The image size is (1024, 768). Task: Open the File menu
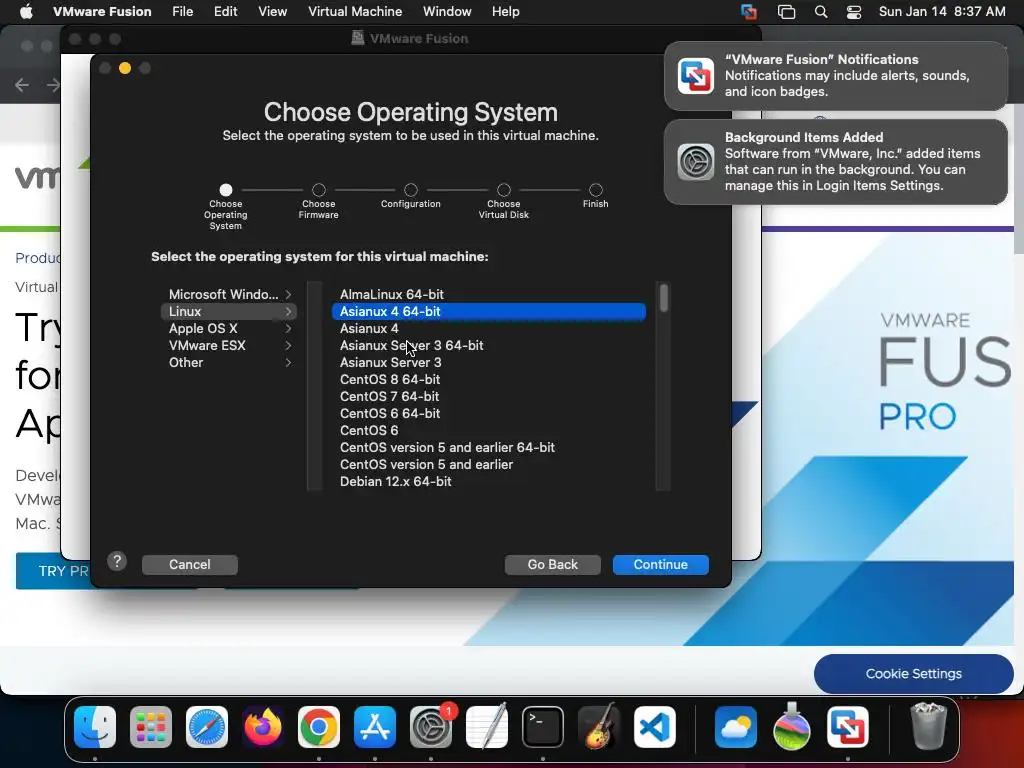(183, 12)
